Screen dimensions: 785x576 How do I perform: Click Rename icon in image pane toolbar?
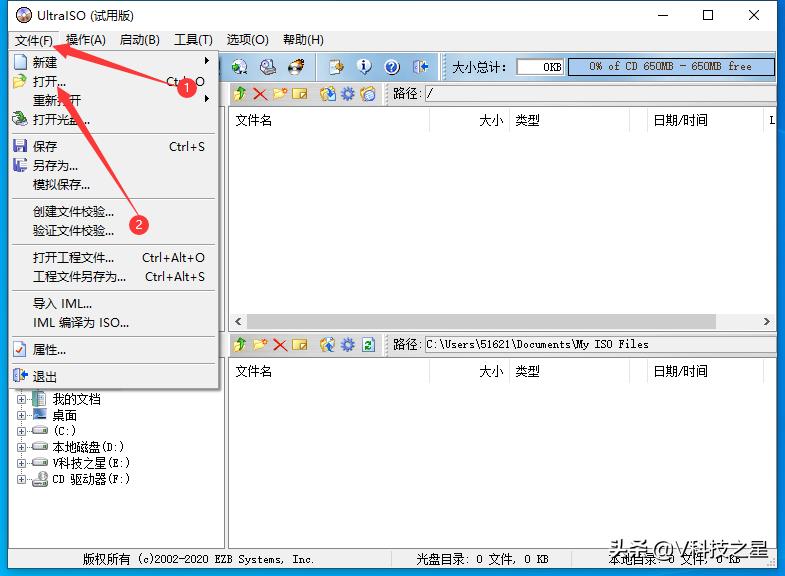point(299,94)
